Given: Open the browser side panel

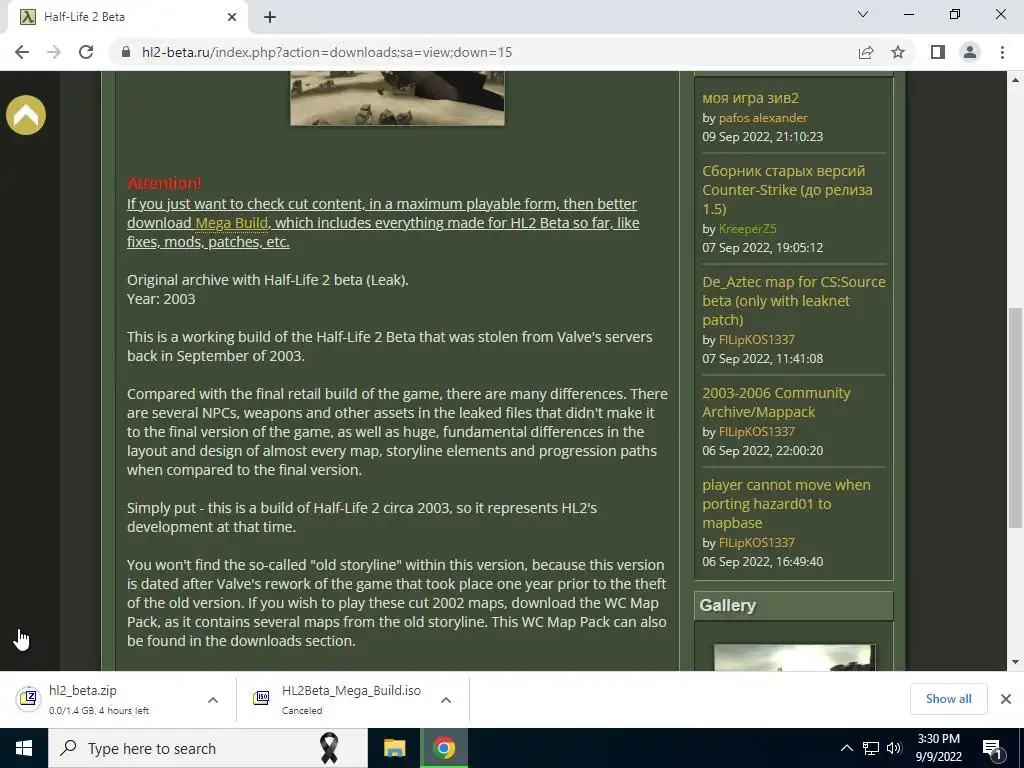Looking at the screenshot, I should pyautogui.click(x=938, y=52).
